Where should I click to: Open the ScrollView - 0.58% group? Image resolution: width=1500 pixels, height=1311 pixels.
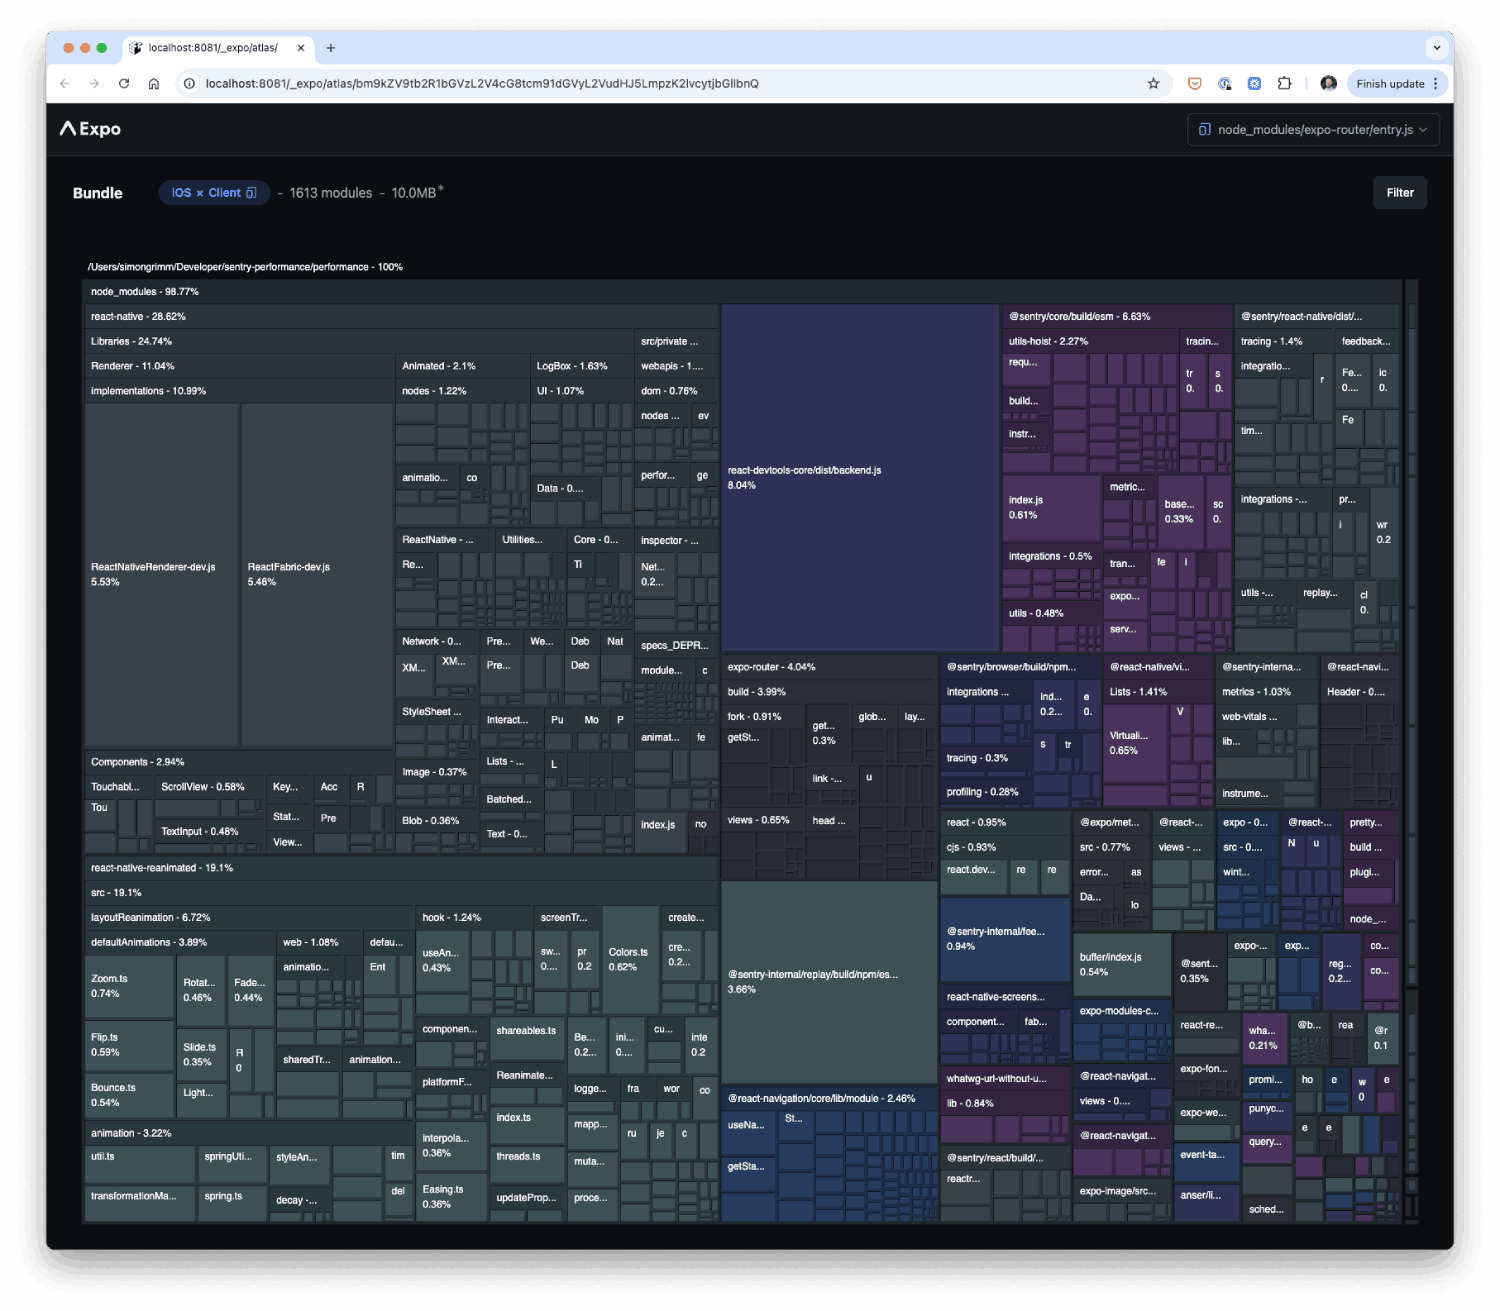click(x=211, y=788)
